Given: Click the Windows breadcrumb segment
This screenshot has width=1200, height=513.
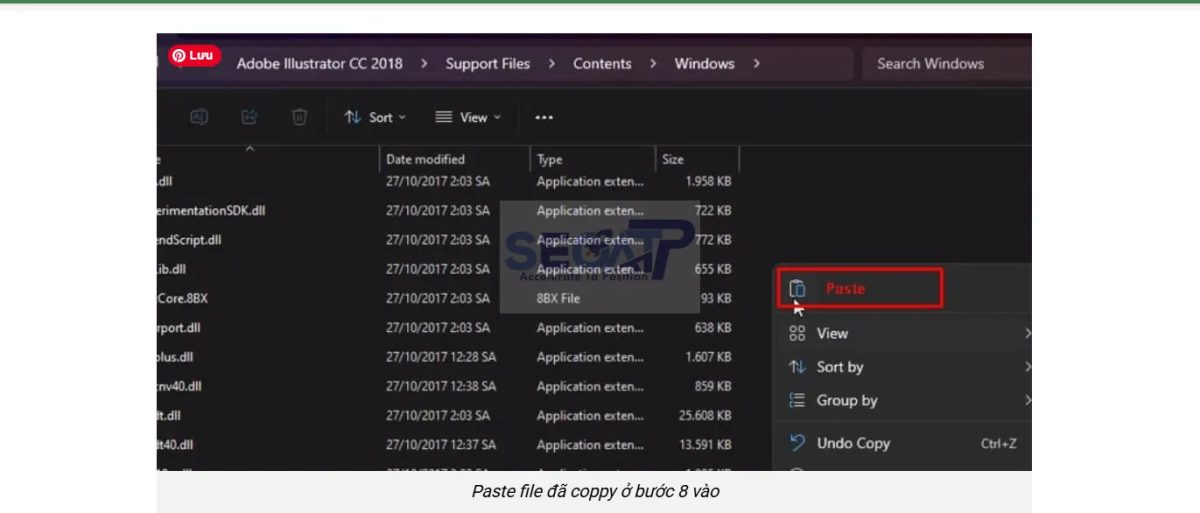Looking at the screenshot, I should tap(704, 63).
